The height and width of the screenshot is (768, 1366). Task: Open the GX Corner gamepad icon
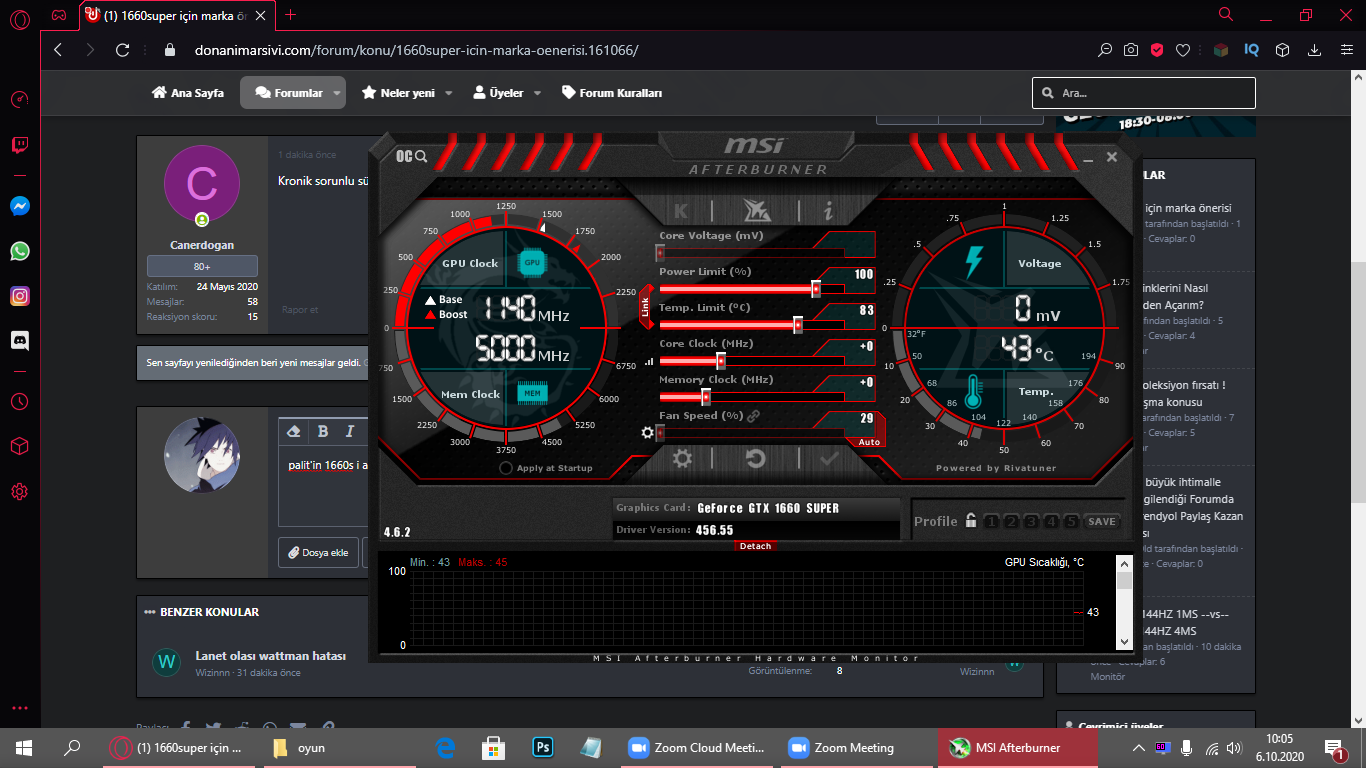(x=59, y=15)
